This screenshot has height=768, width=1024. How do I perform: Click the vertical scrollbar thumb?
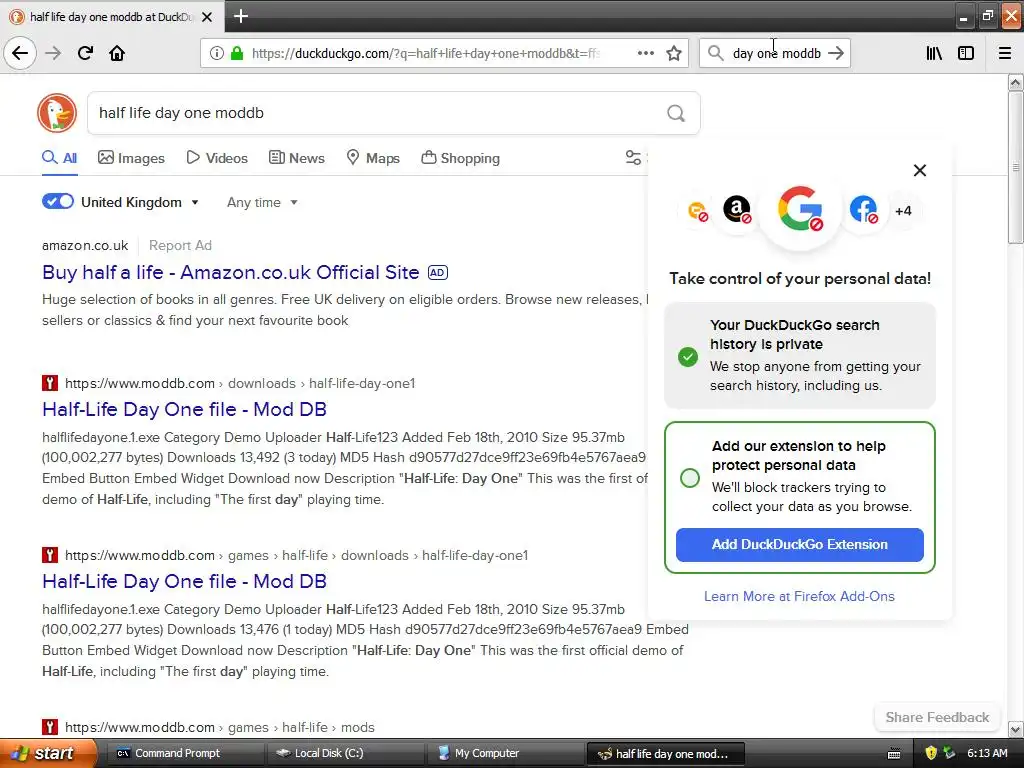(1015, 167)
